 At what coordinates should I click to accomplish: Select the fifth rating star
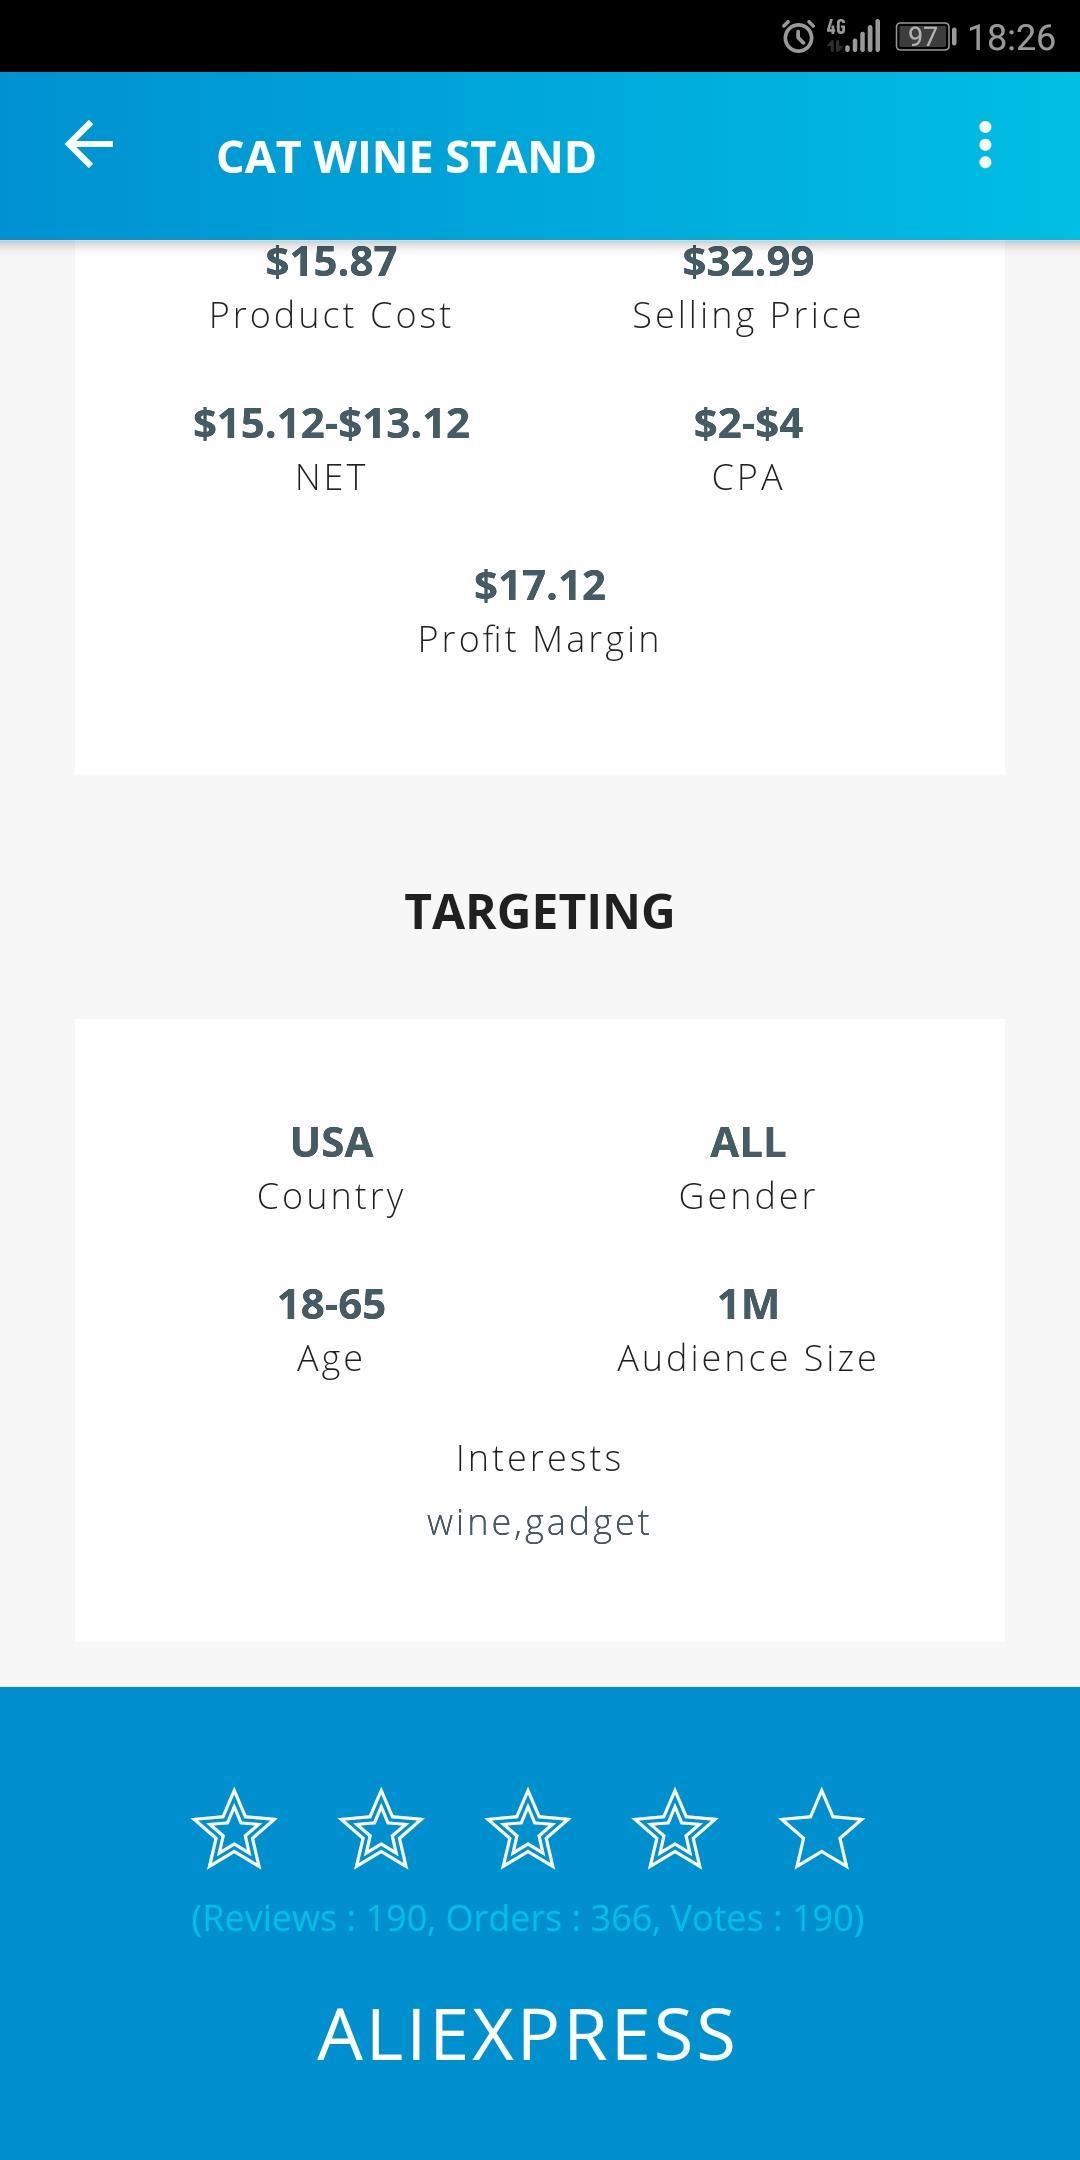(821, 1829)
